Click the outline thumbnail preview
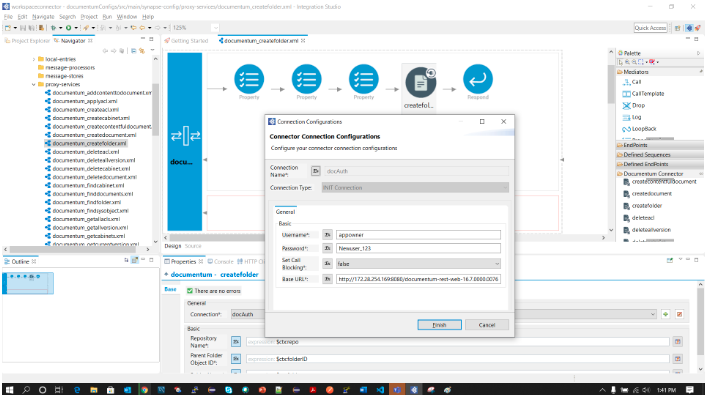 tap(28, 283)
